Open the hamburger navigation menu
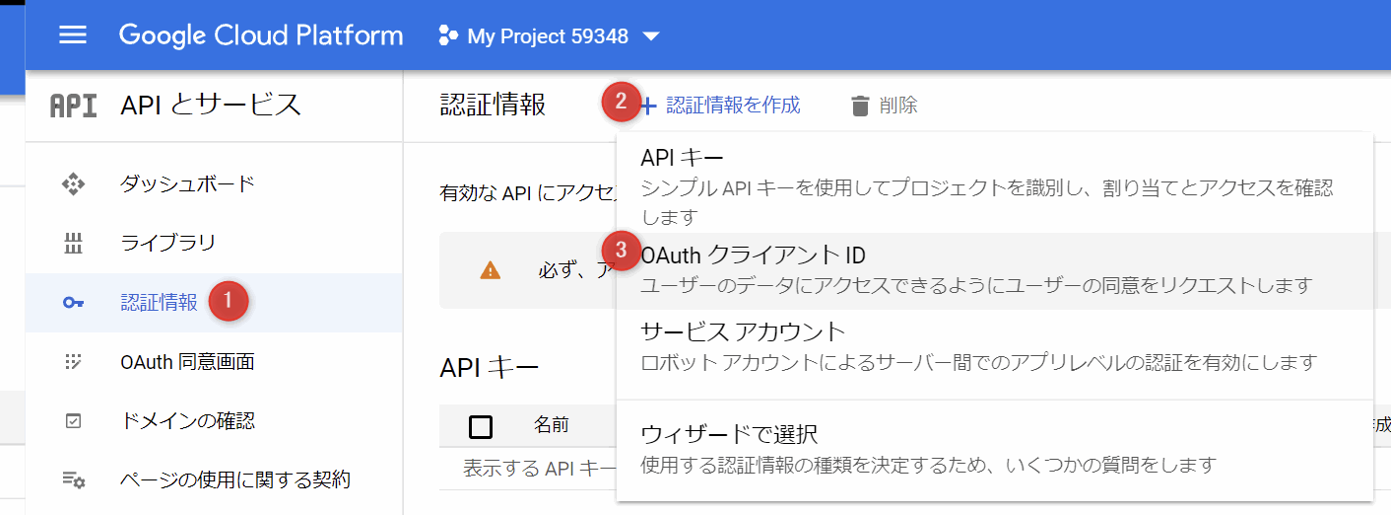This screenshot has width=1394, height=528. (x=73, y=36)
